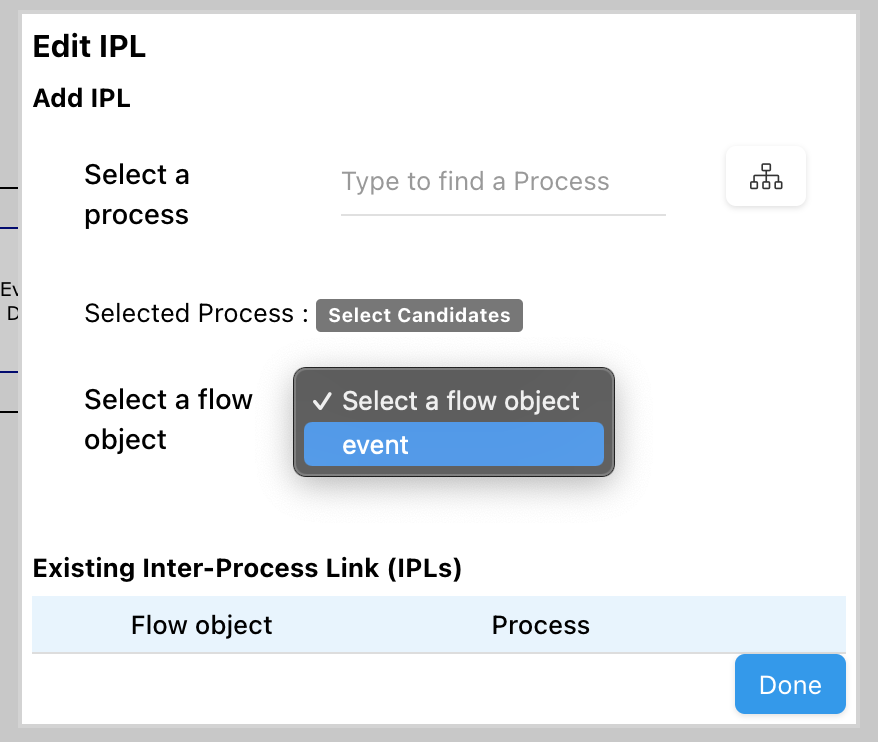The width and height of the screenshot is (878, 742).
Task: Focus the "Type to find a Process" field
Action: click(502, 182)
